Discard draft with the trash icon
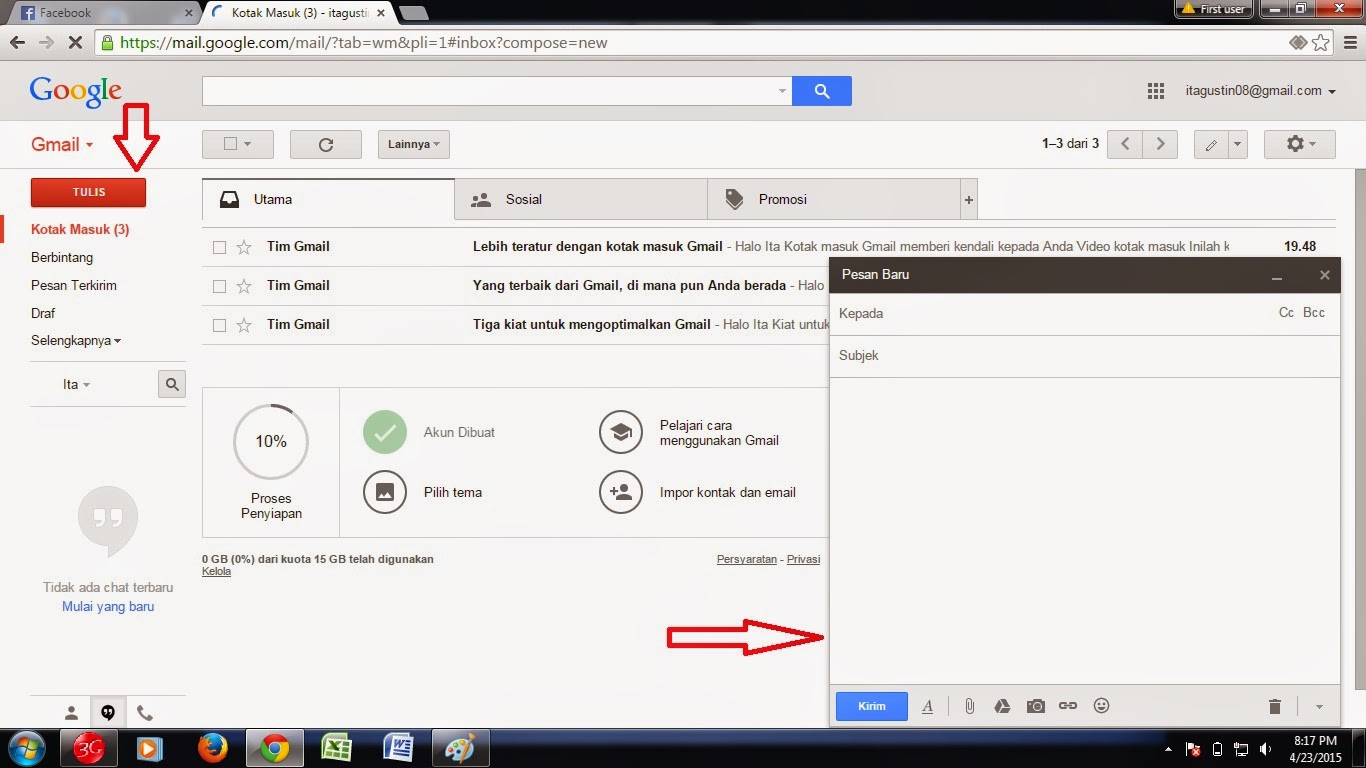Image resolution: width=1366 pixels, height=768 pixels. pyautogui.click(x=1275, y=707)
